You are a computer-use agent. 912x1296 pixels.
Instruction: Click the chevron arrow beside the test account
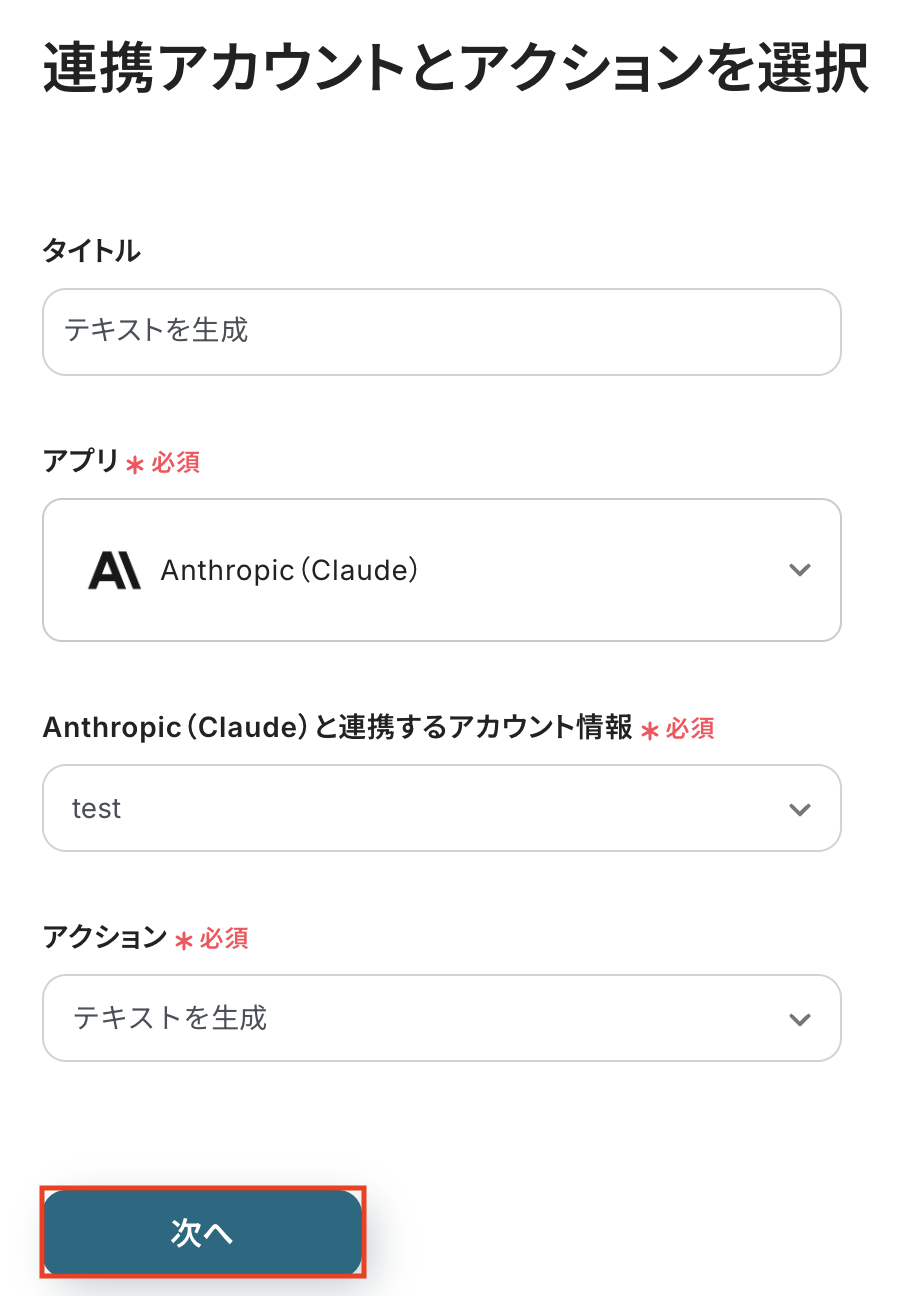coord(799,809)
